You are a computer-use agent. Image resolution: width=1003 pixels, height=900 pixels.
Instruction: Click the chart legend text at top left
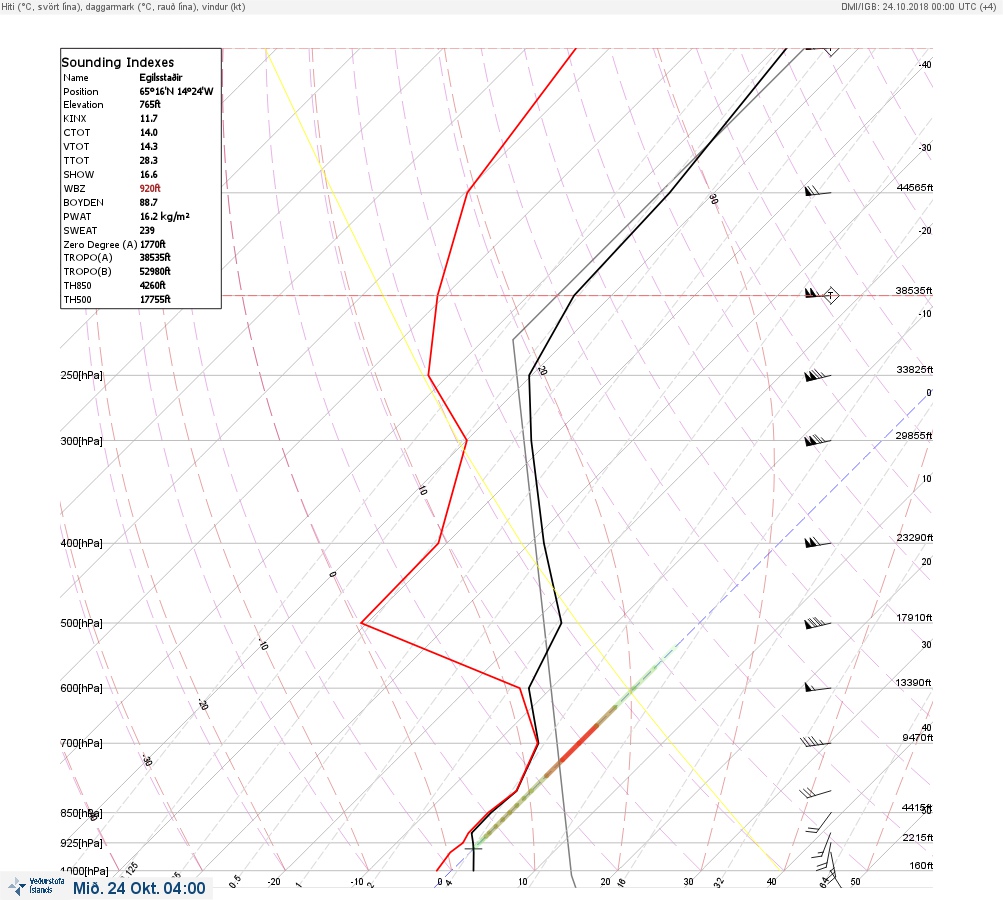pyautogui.click(x=123, y=7)
